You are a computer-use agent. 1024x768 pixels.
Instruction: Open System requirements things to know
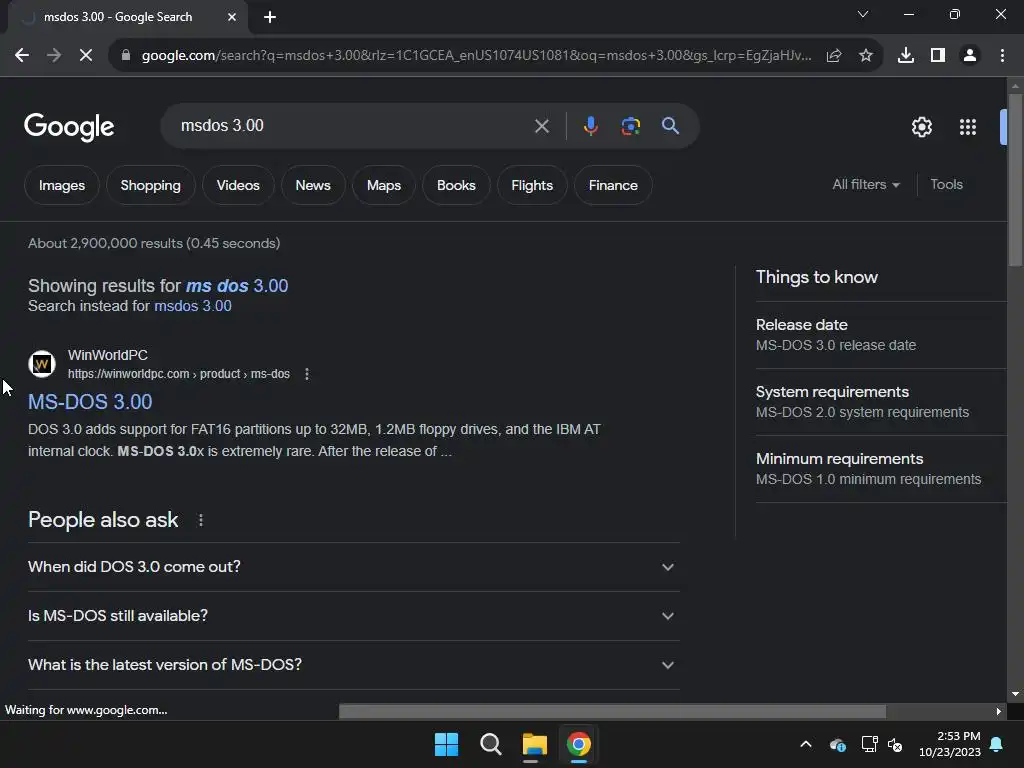pyautogui.click(x=881, y=402)
